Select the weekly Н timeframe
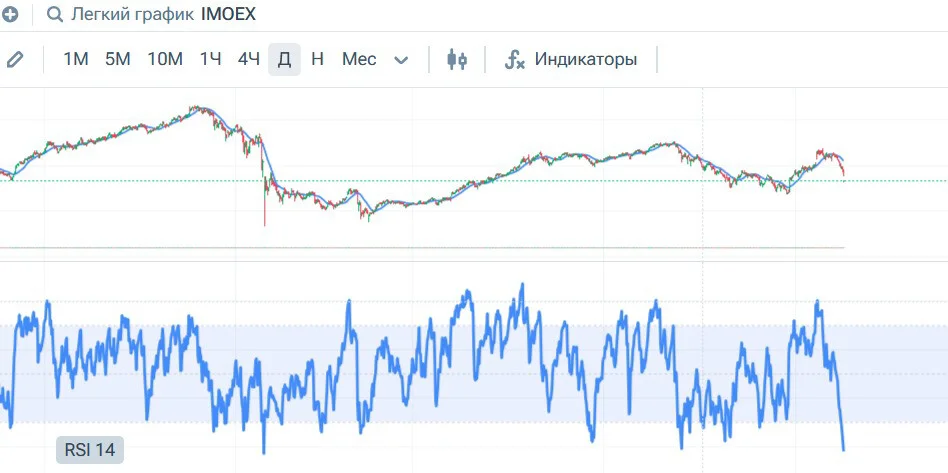Image resolution: width=948 pixels, height=473 pixels. tap(317, 59)
